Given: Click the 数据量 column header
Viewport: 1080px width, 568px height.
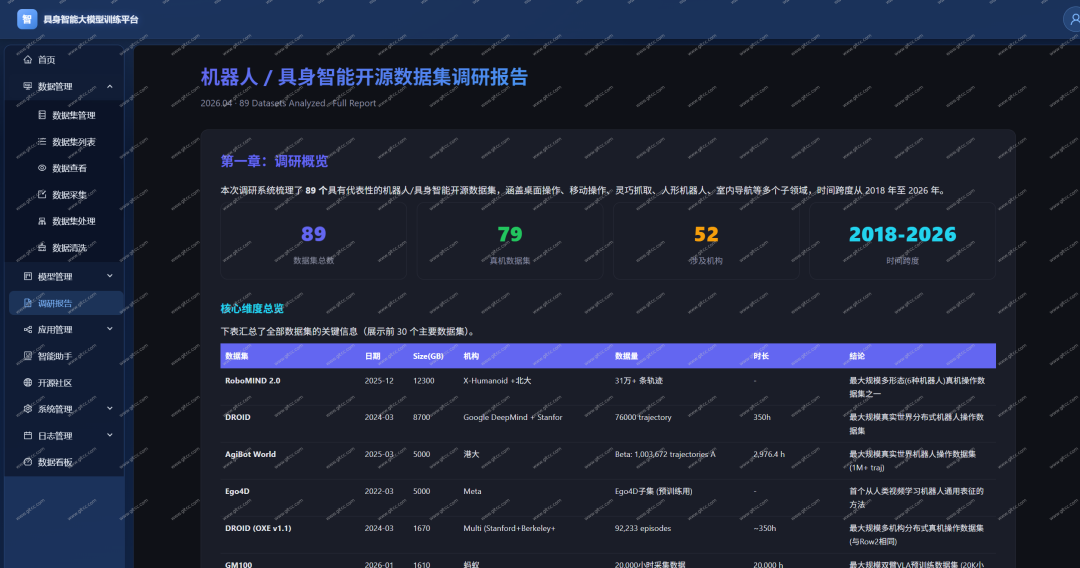Looking at the screenshot, I should 627,356.
